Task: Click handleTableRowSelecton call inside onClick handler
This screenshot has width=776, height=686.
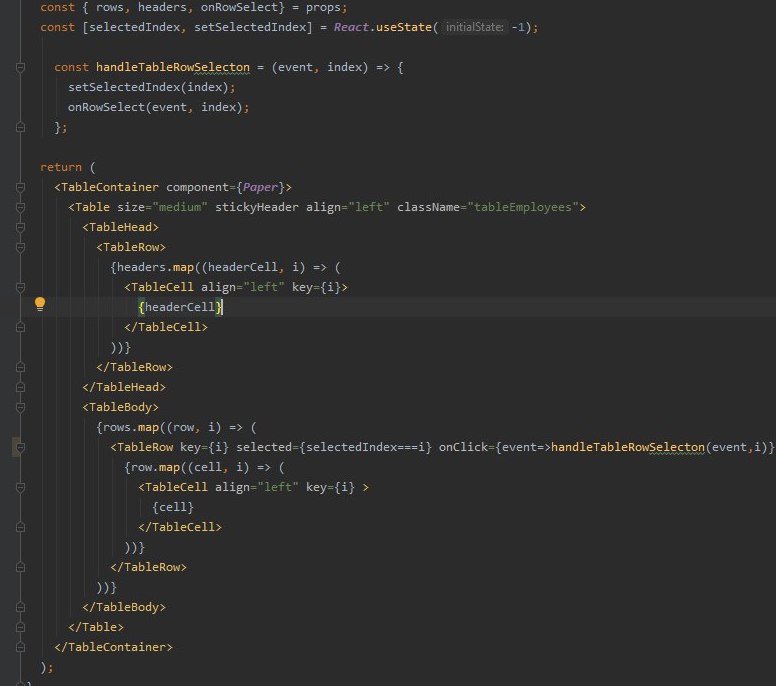Action: click(628, 447)
